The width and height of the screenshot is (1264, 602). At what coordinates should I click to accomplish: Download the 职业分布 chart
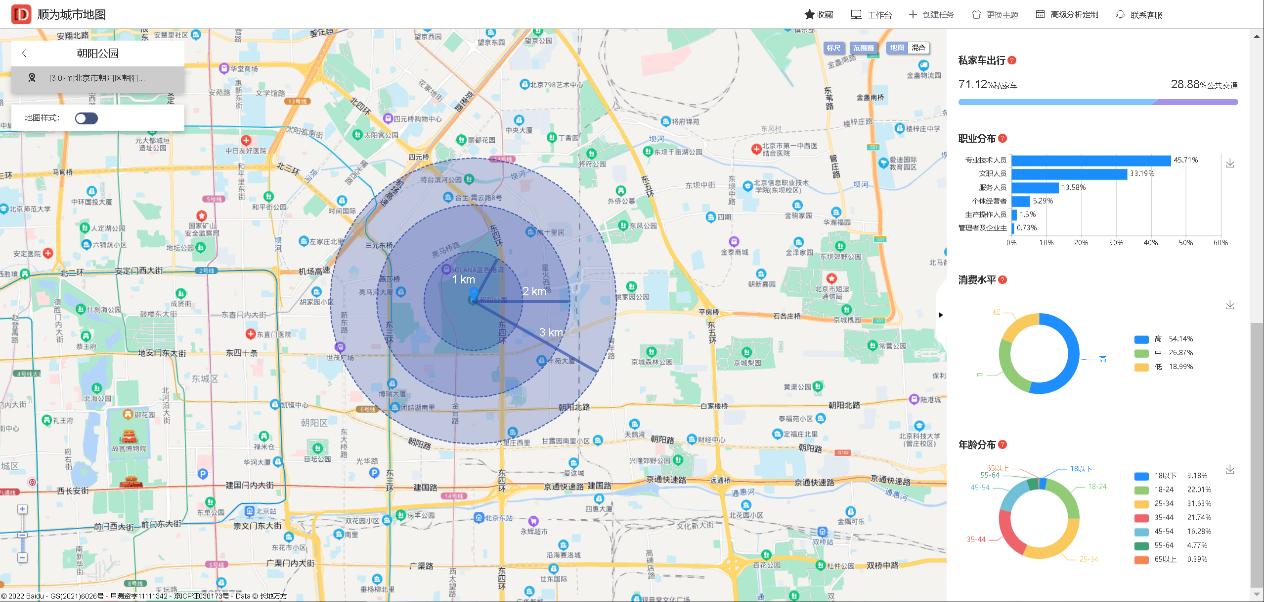tap(1230, 164)
